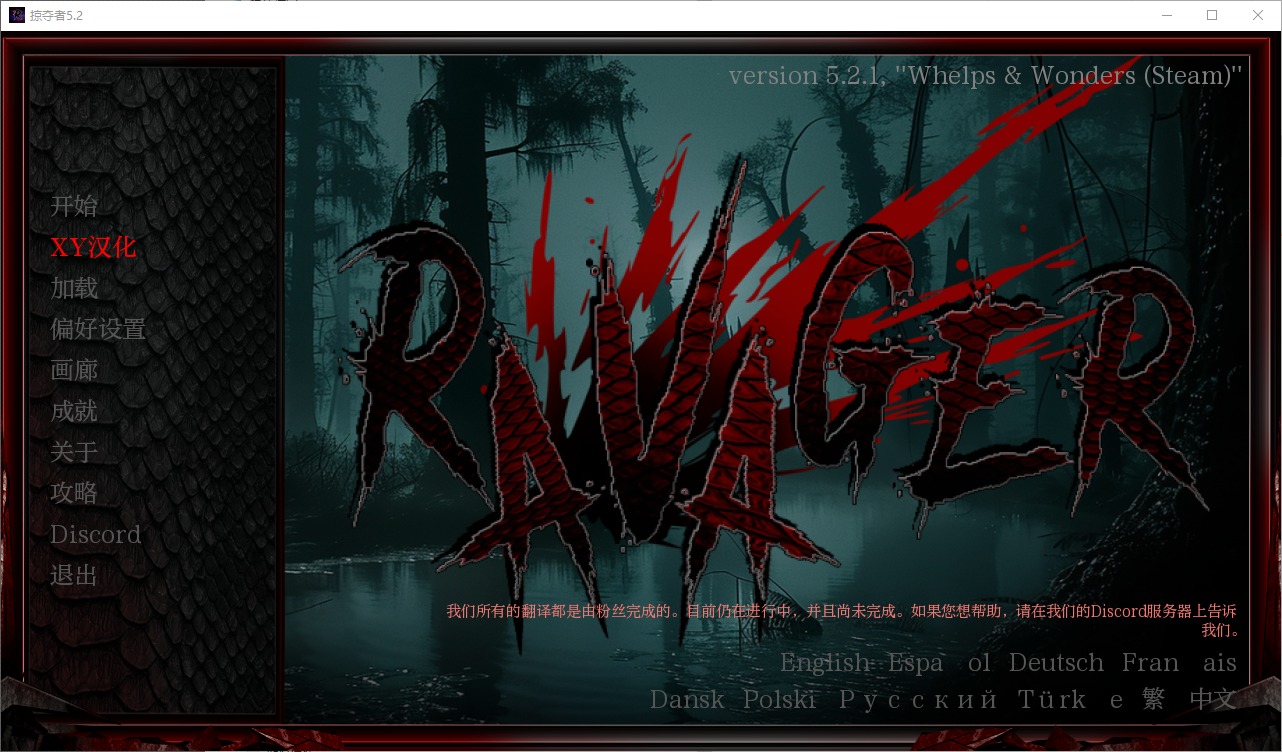
Task: Open the 画廊 gallery
Action: point(74,370)
